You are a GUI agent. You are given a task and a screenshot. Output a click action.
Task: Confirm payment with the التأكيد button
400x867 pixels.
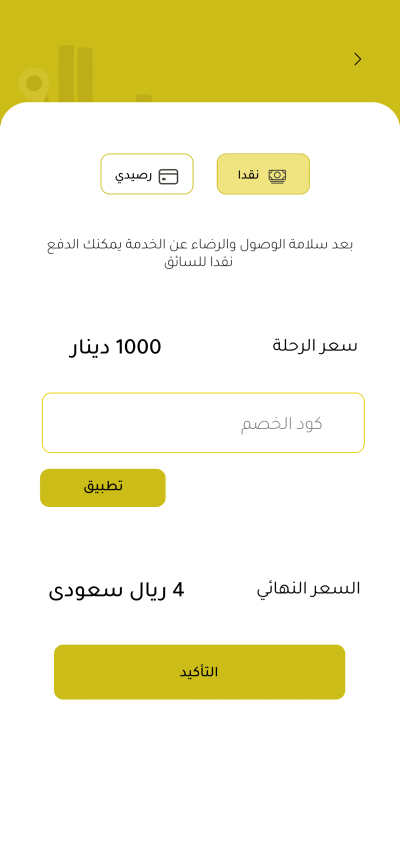click(199, 671)
